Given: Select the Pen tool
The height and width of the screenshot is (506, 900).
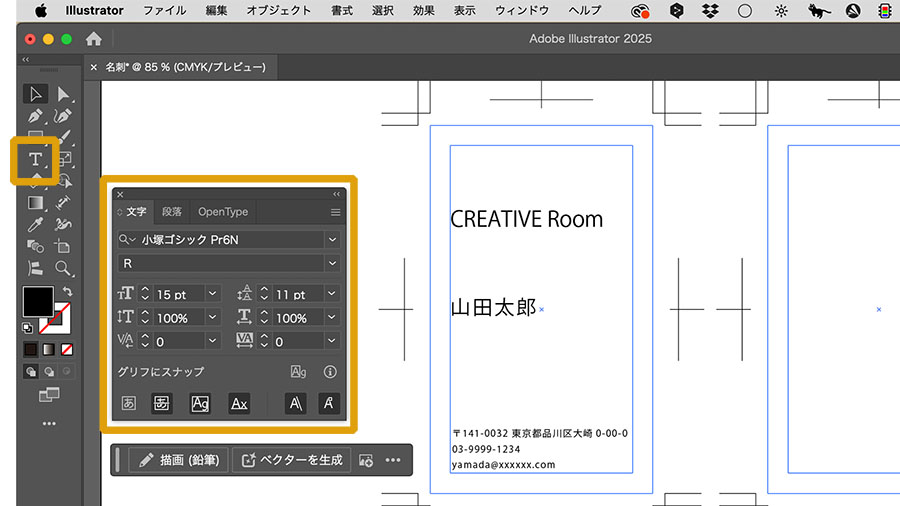Looking at the screenshot, I should pos(35,116).
